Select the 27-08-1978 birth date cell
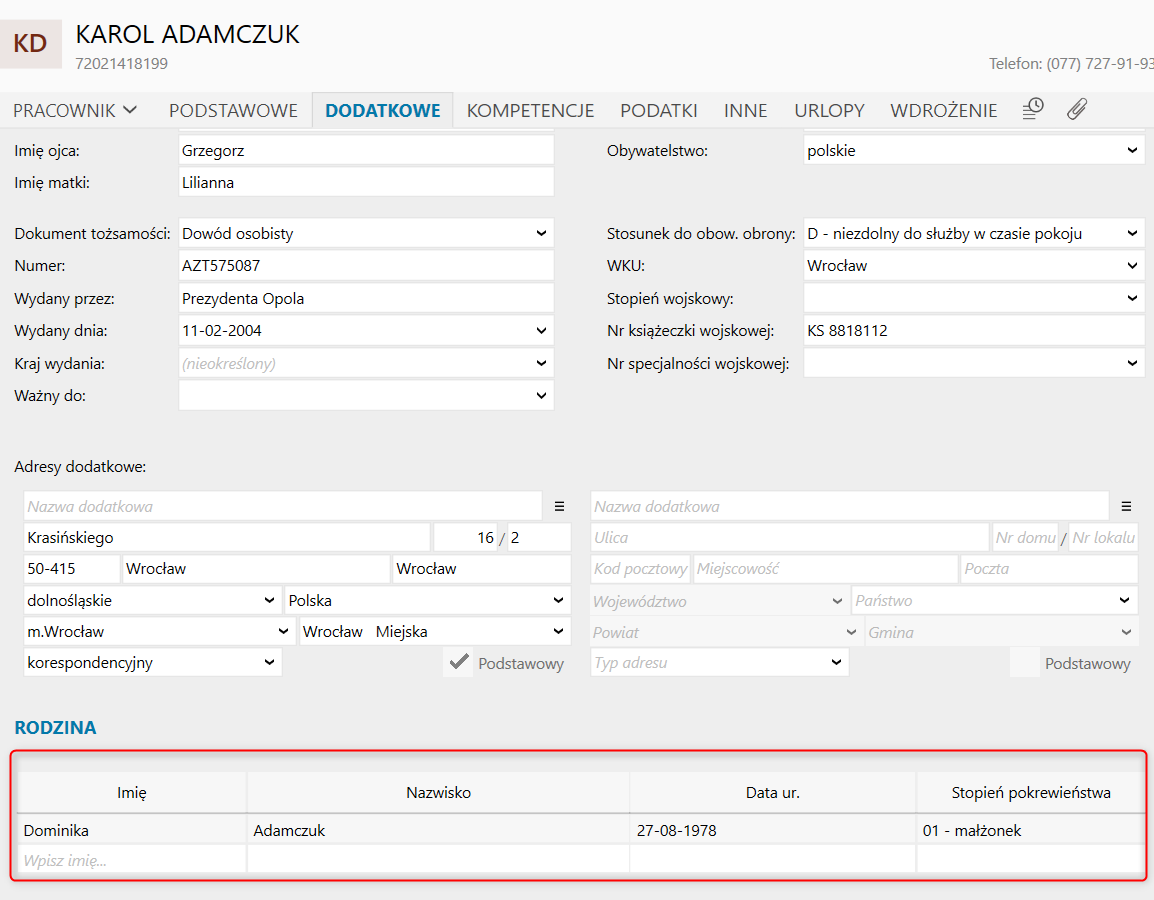Image resolution: width=1154 pixels, height=900 pixels. point(773,830)
